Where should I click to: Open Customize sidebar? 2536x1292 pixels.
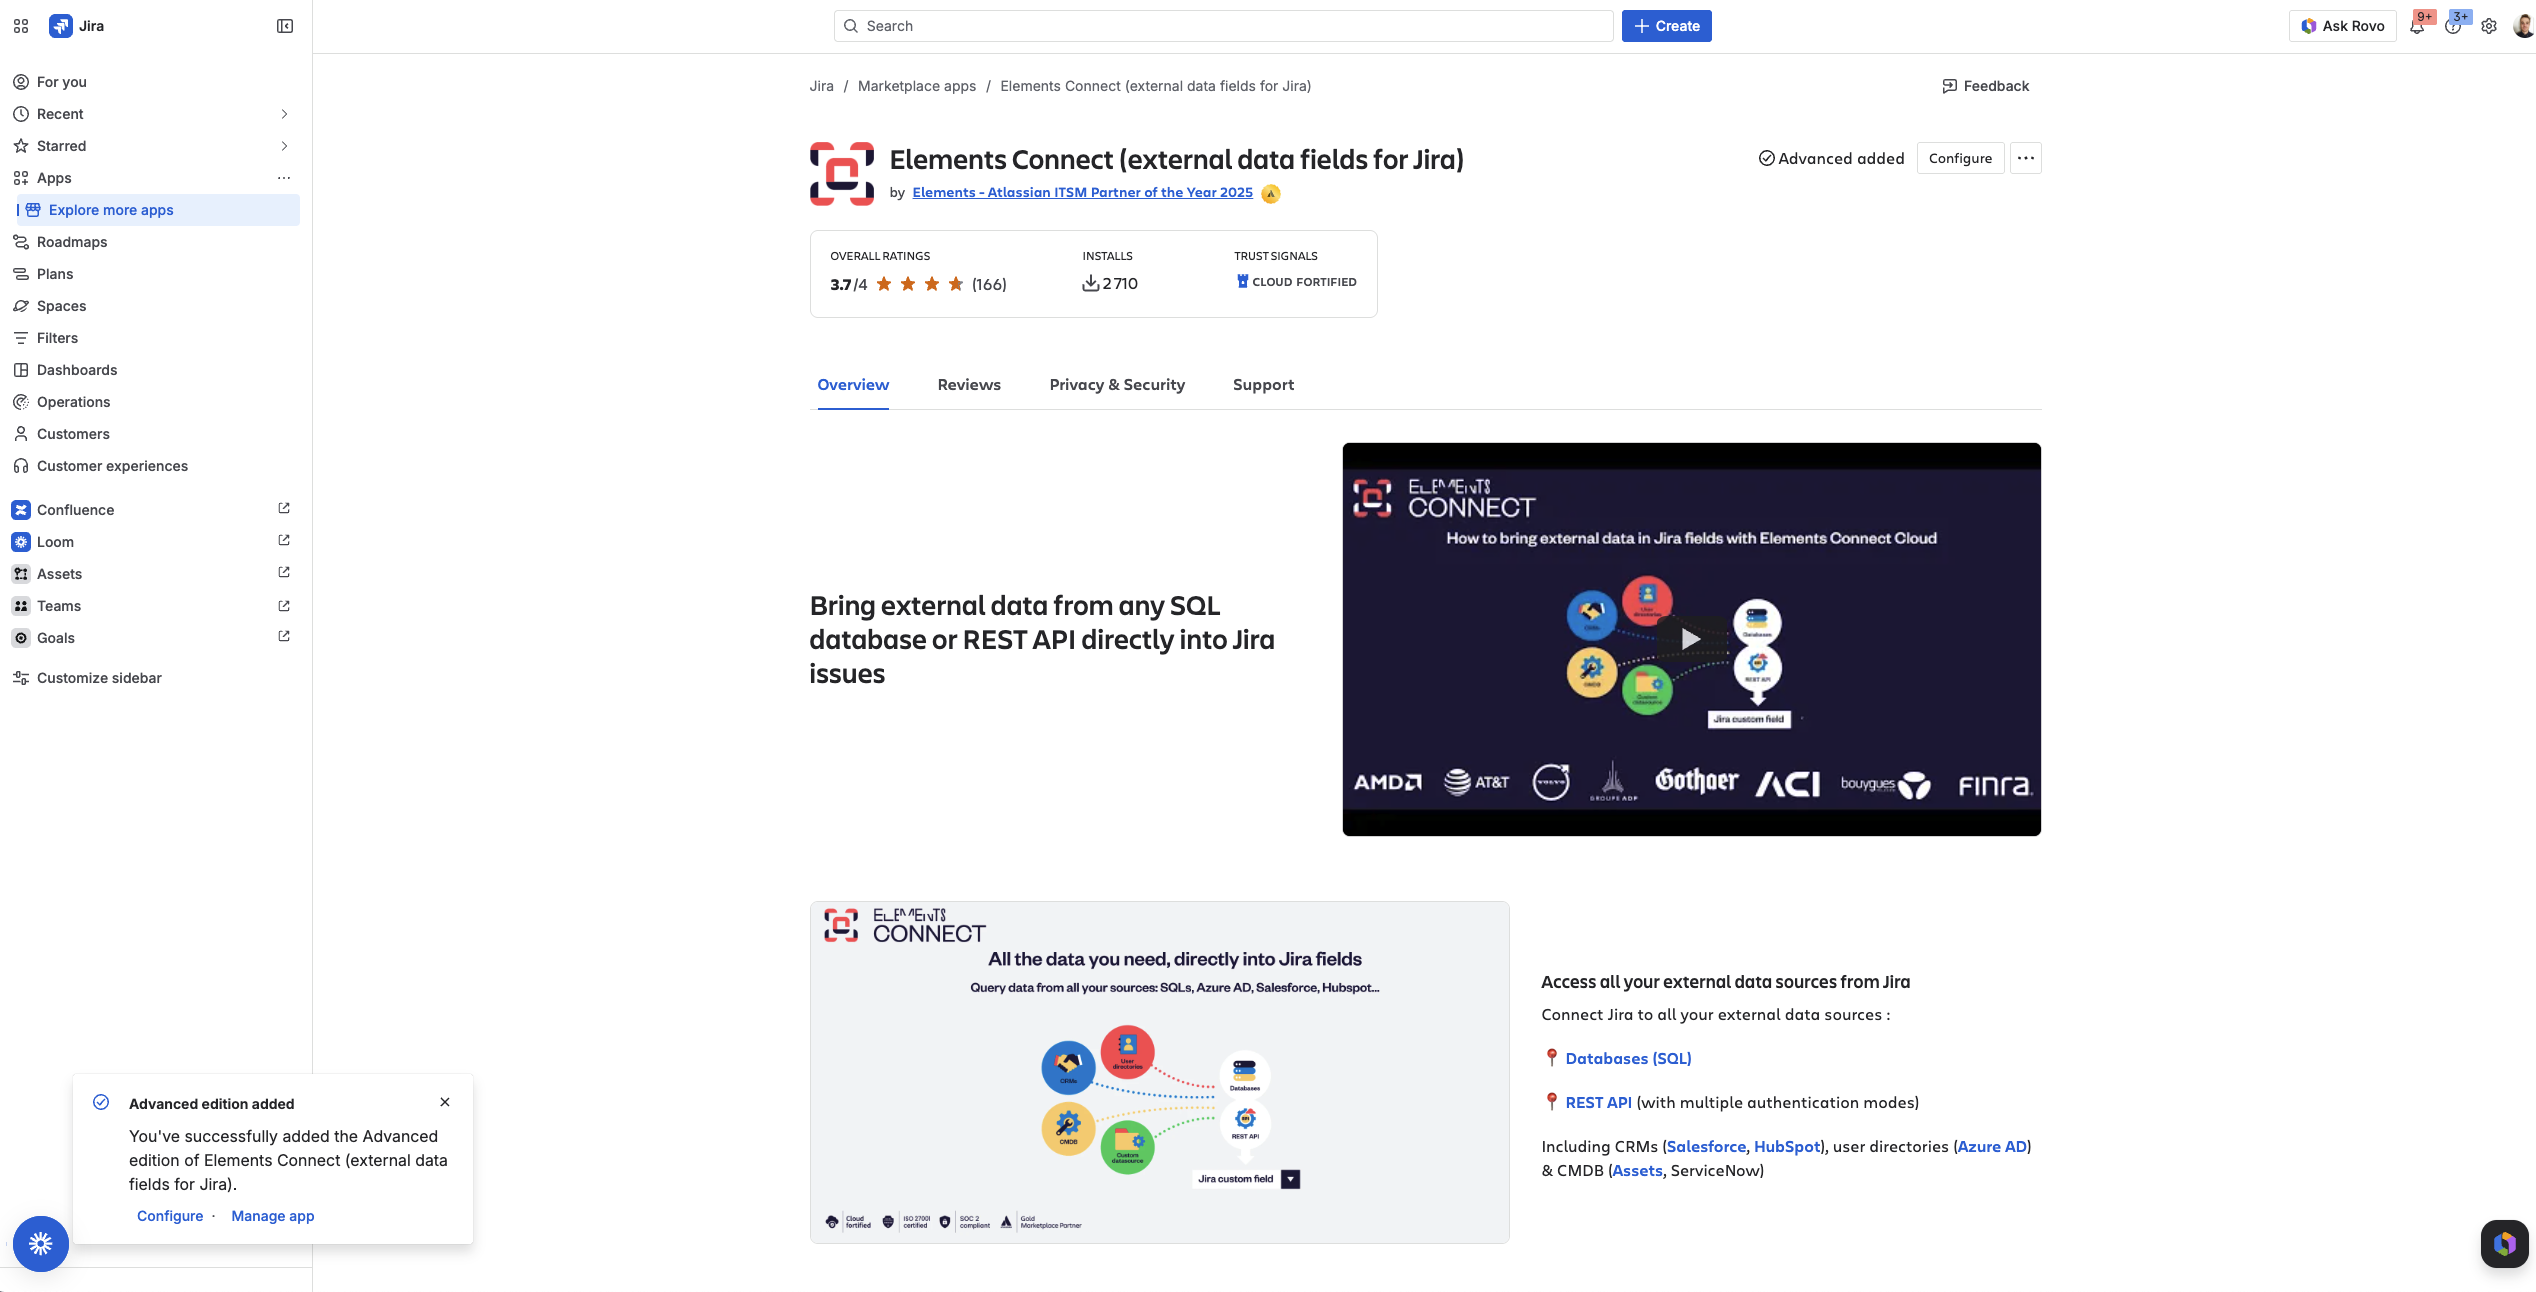click(155, 678)
